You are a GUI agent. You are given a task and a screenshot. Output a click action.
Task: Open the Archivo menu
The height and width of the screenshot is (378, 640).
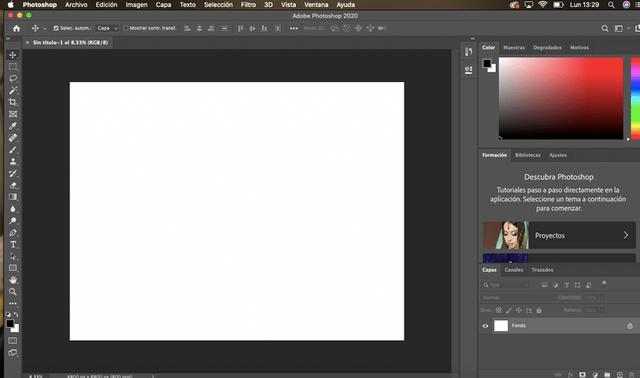[76, 4]
